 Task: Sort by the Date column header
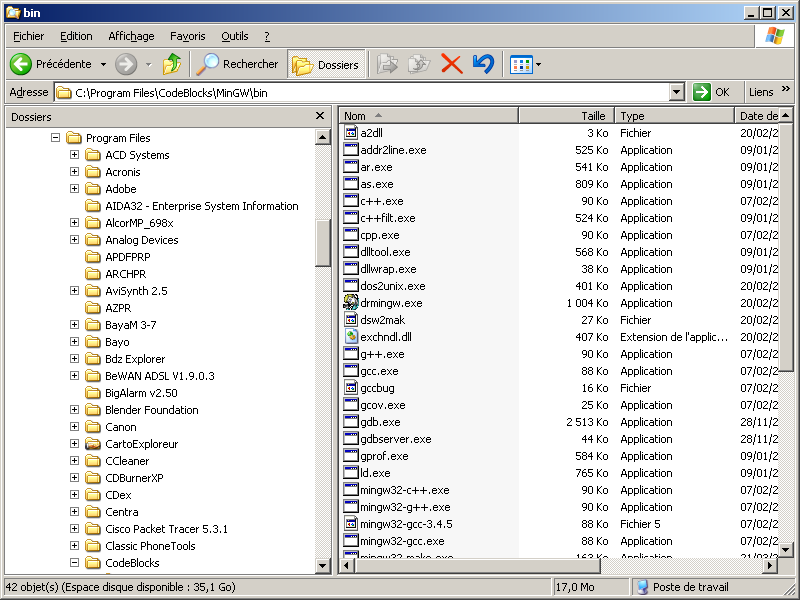(758, 116)
